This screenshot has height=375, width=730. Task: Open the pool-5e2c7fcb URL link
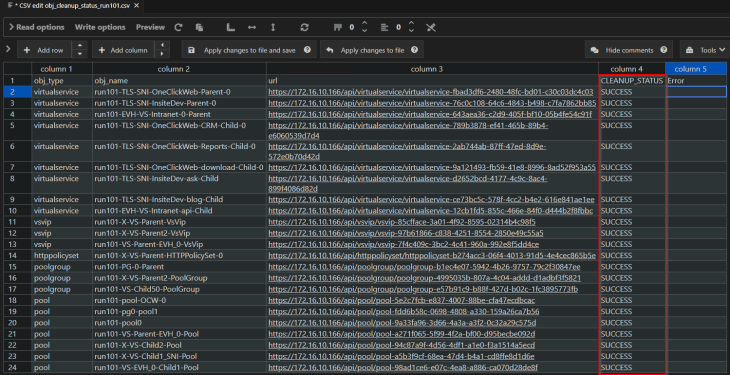coord(402,300)
